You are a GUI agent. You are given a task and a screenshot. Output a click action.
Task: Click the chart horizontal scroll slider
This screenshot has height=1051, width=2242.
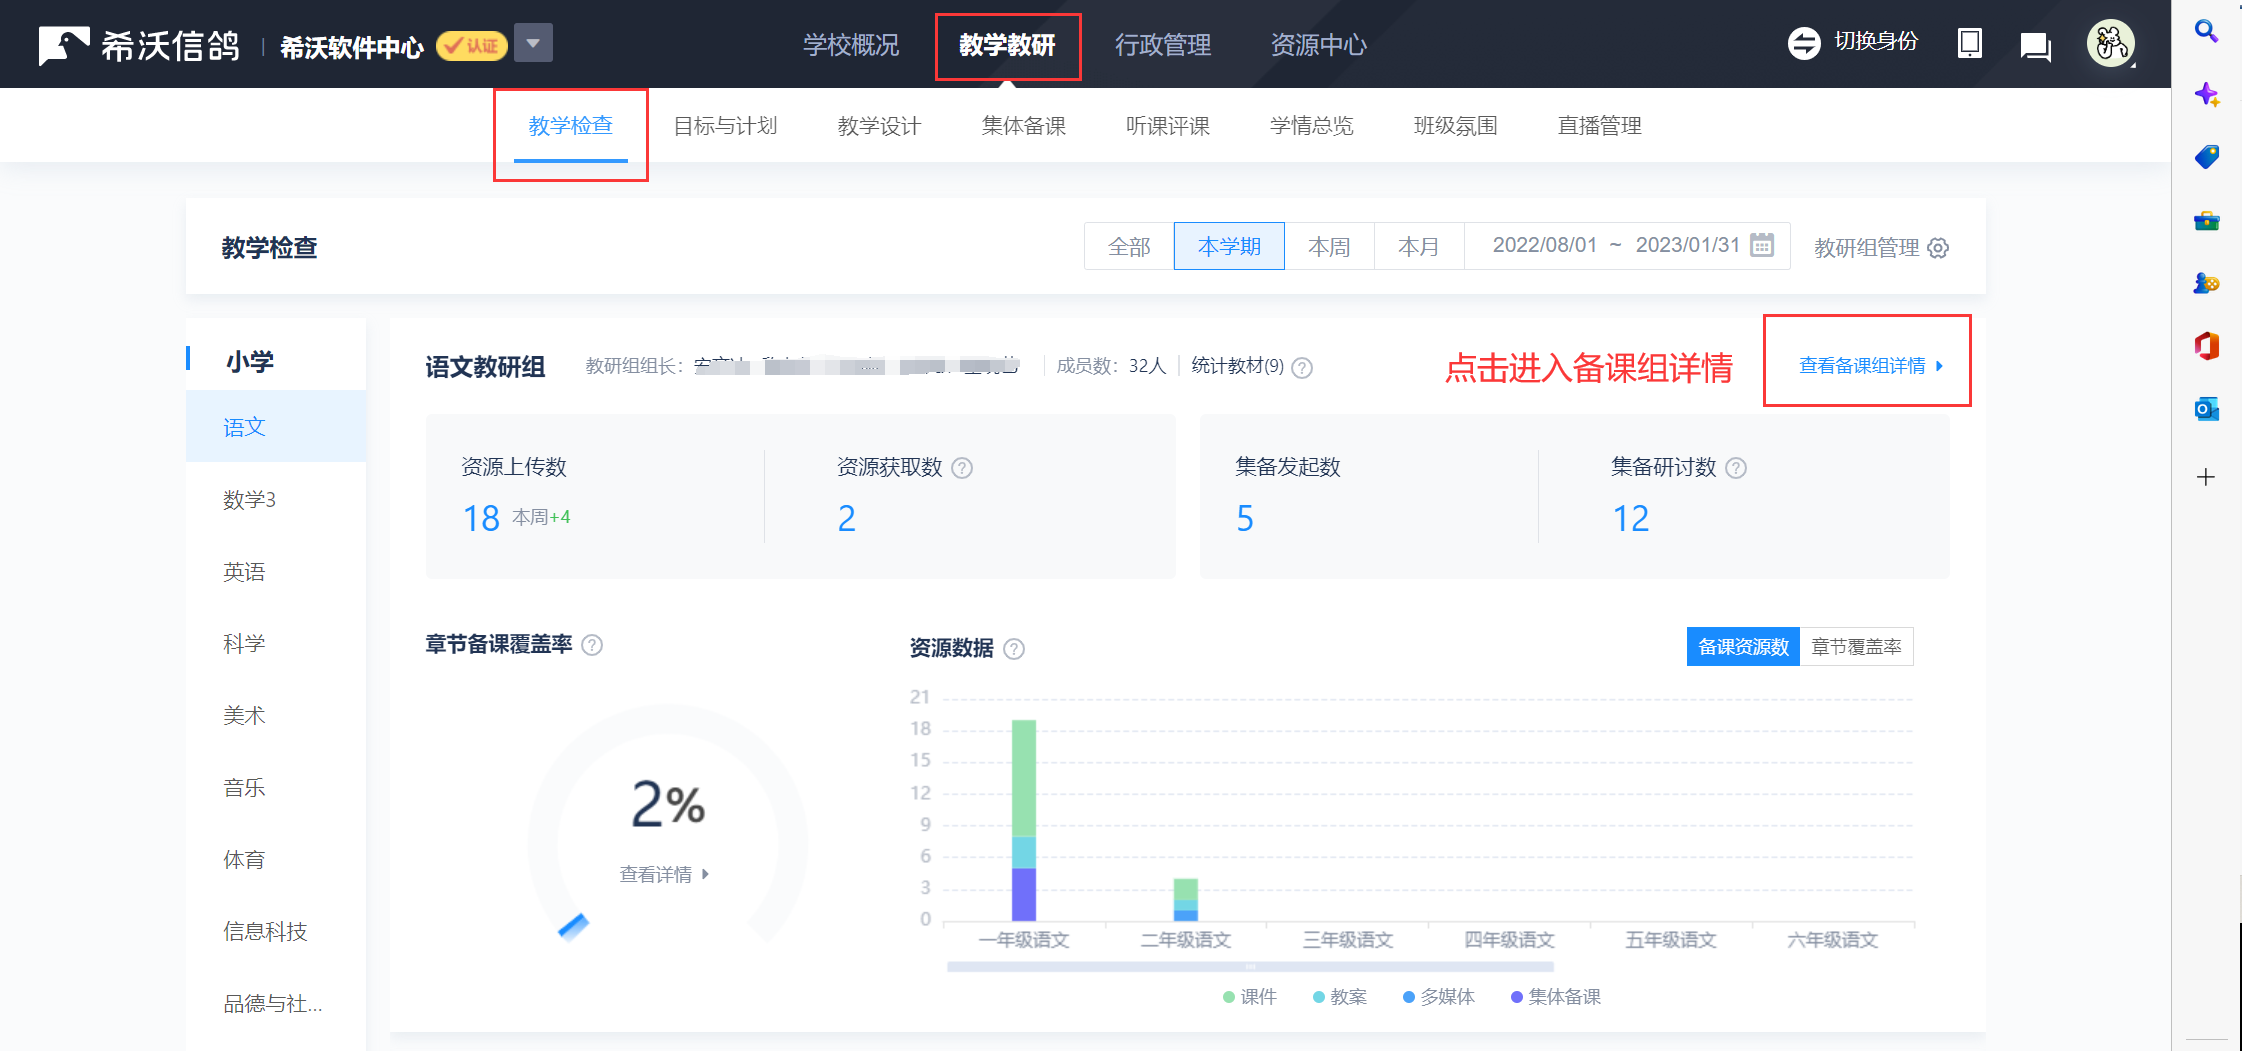[x=1250, y=967]
